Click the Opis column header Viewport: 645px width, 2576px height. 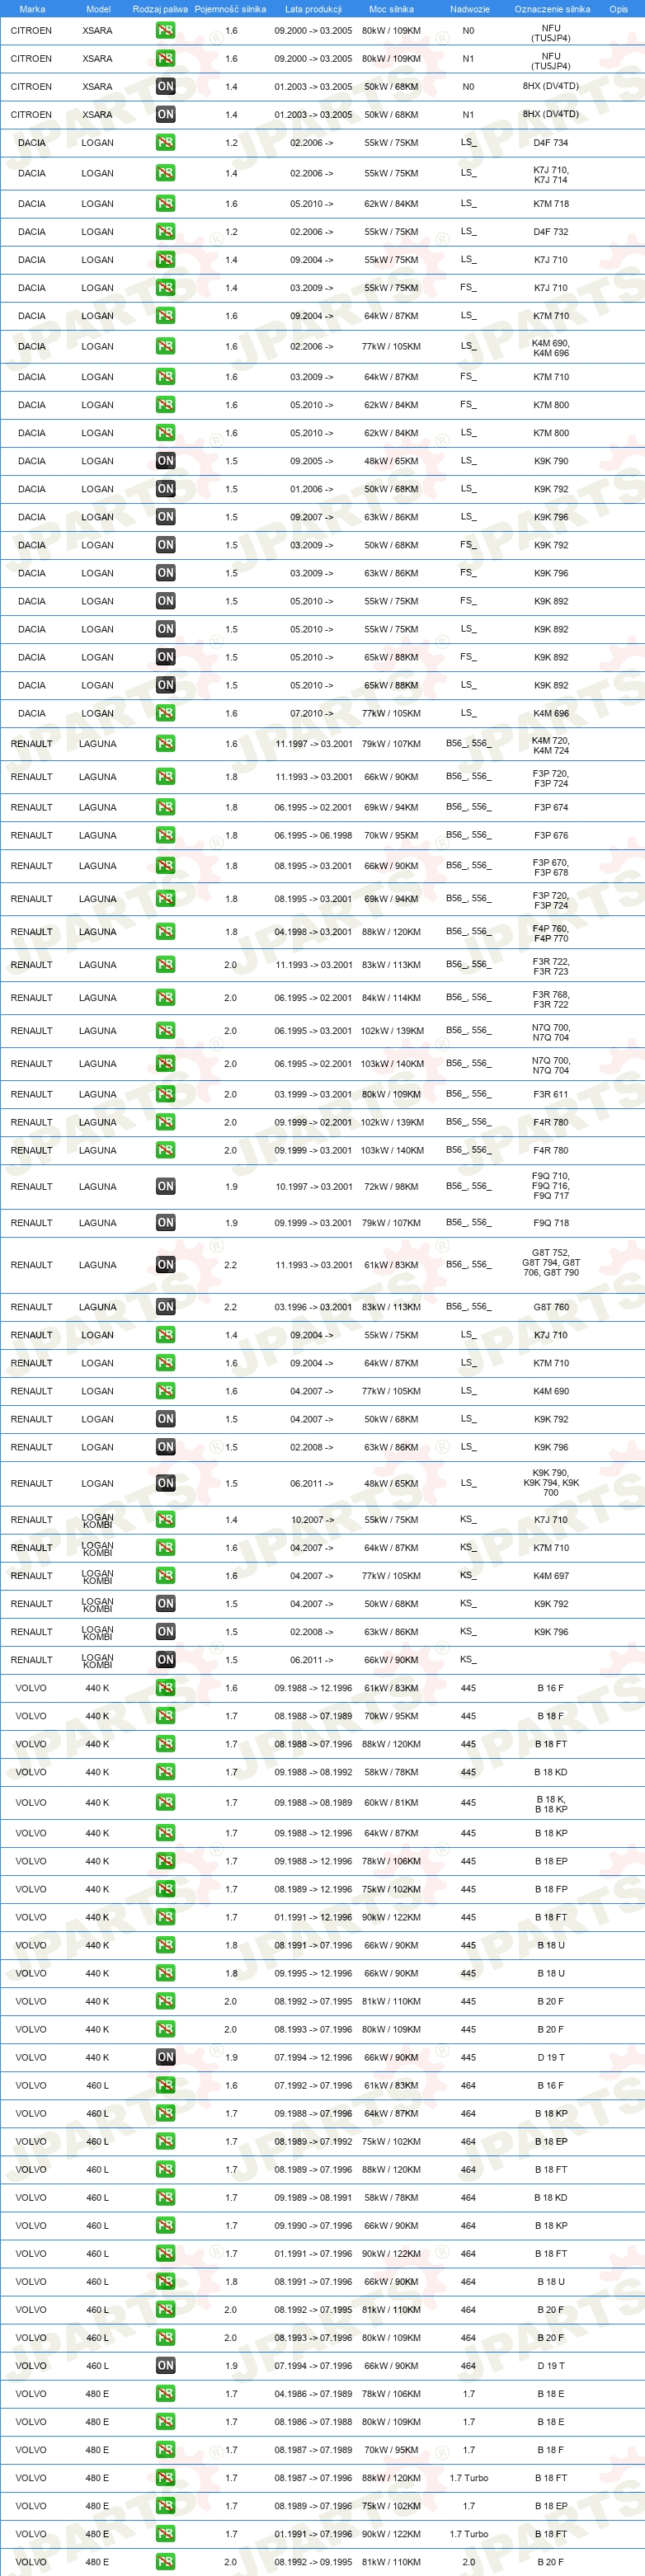[x=619, y=9]
